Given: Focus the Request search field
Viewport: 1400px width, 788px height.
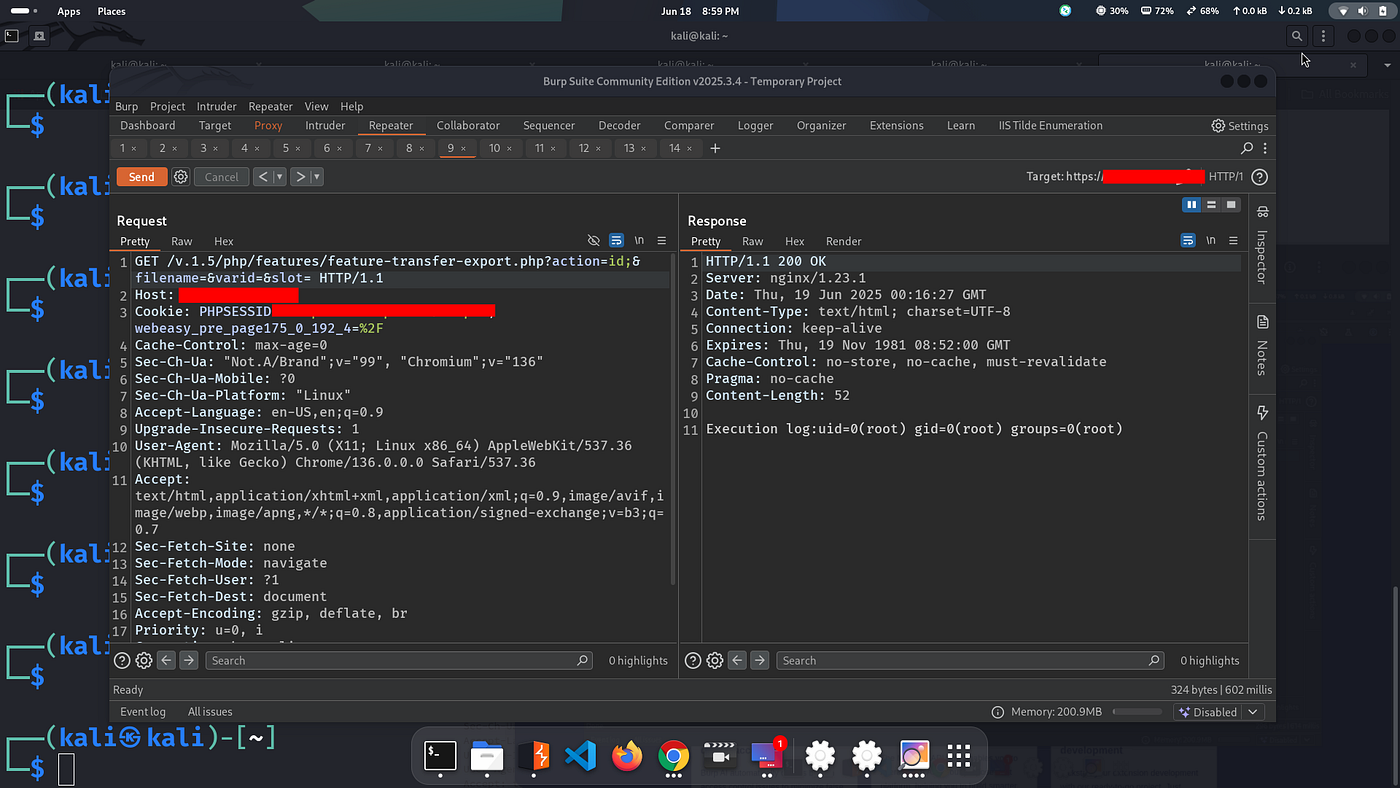Looking at the screenshot, I should tap(400, 660).
